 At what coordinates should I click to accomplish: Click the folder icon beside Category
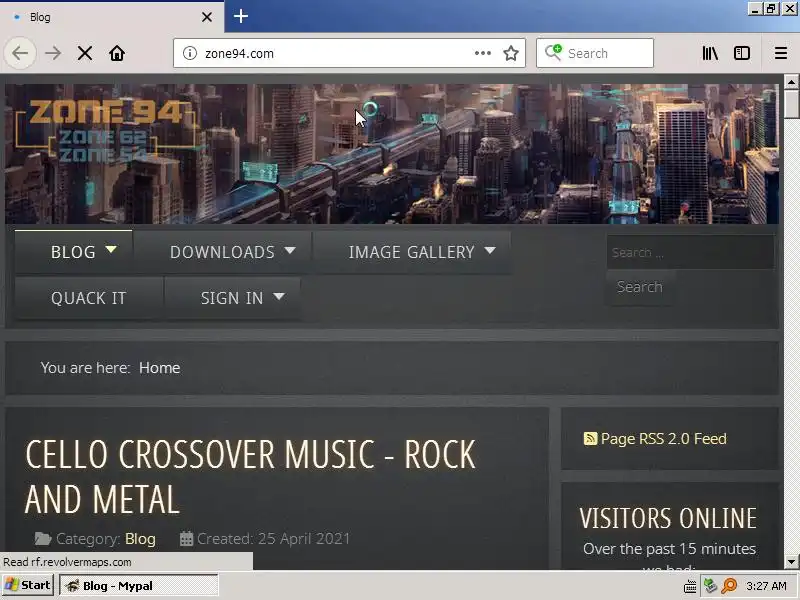(43, 539)
